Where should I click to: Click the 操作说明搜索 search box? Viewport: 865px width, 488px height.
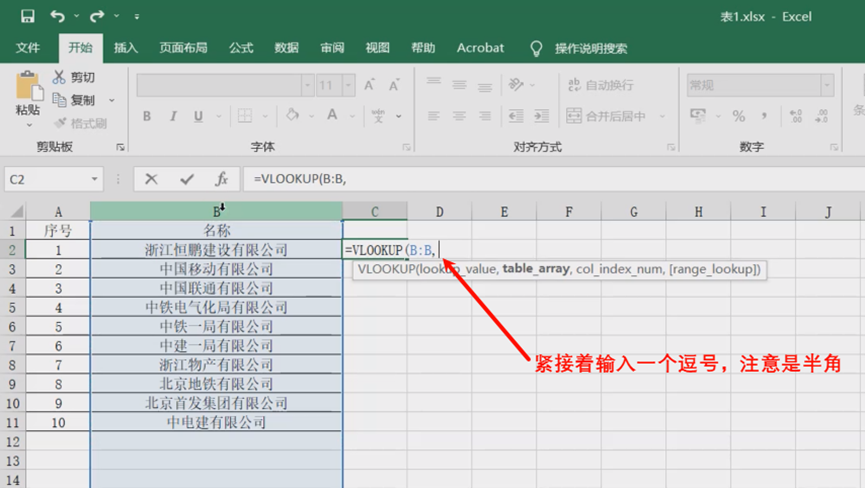(x=591, y=49)
